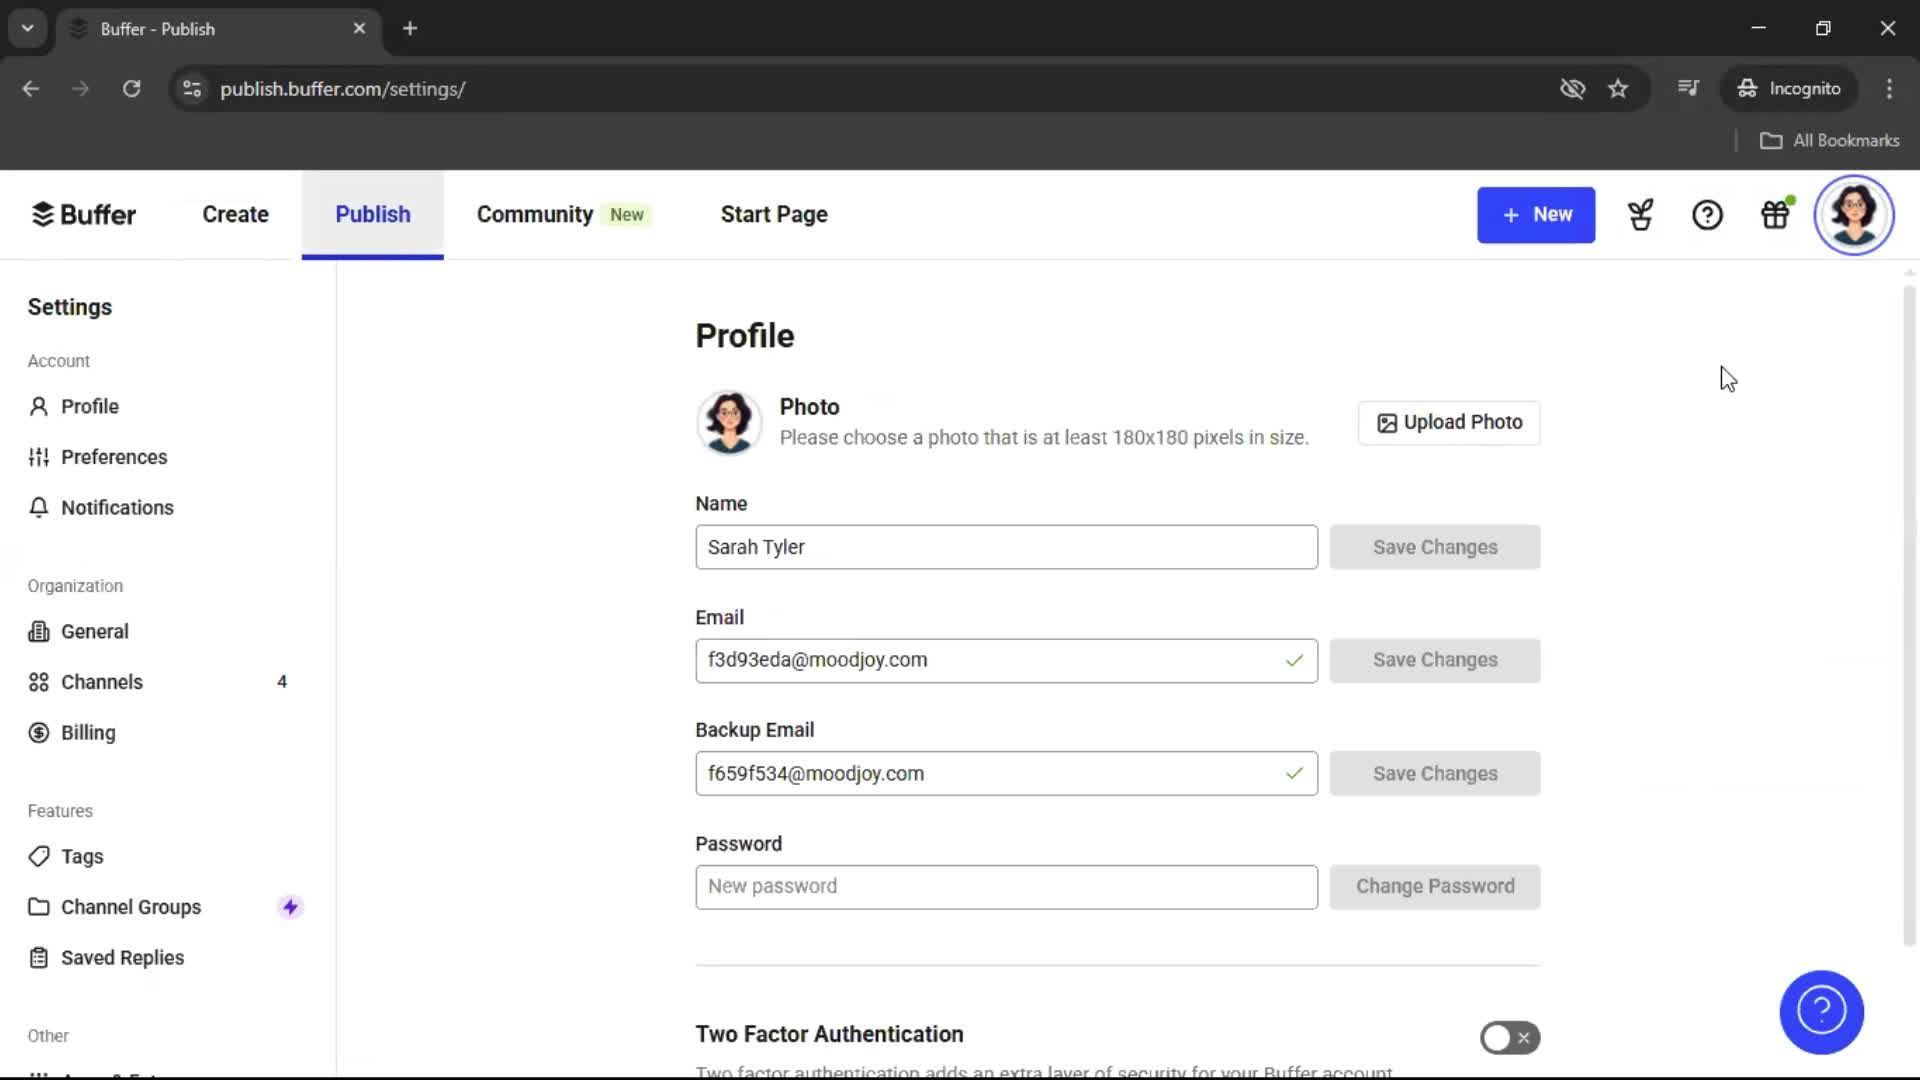This screenshot has height=1080, width=1920.
Task: Open the help question mark icon in header
Action: click(x=1707, y=215)
